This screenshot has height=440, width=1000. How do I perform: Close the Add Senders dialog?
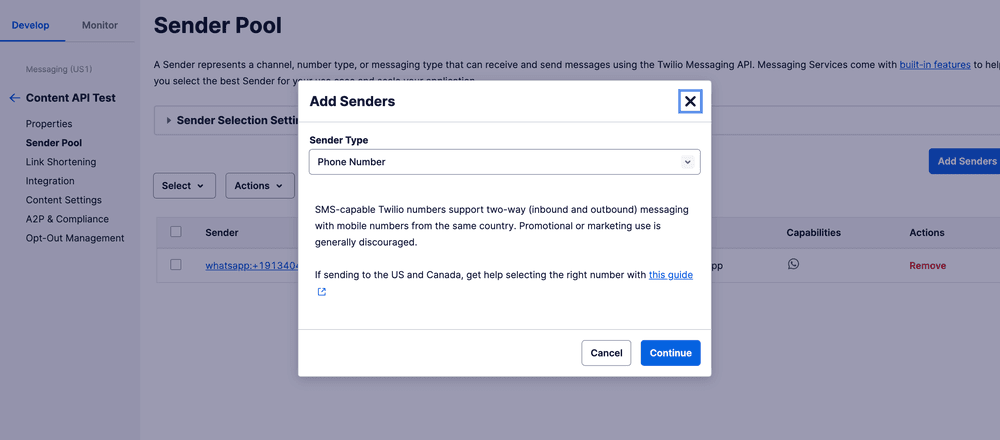click(x=690, y=101)
